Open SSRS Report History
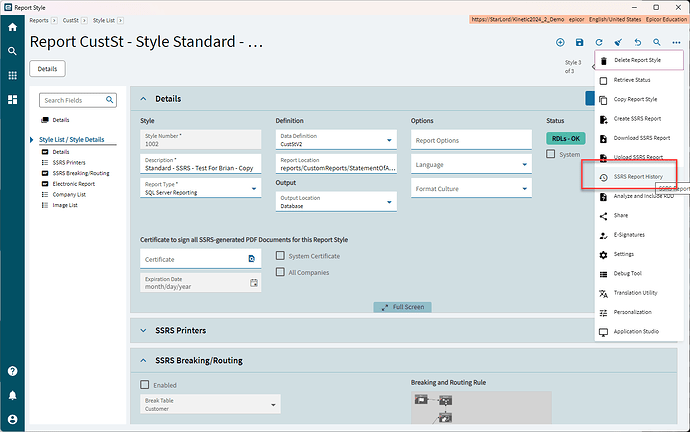This screenshot has height=432, width=690. pyautogui.click(x=639, y=177)
